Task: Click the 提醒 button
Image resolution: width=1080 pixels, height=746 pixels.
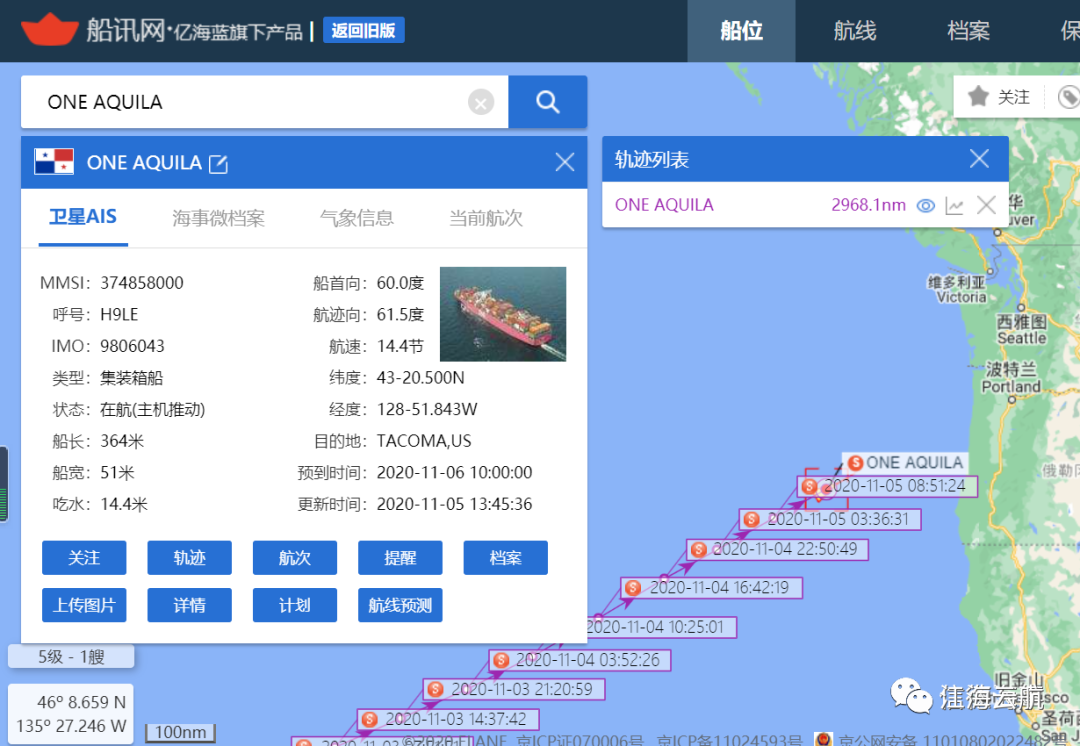Action: [x=400, y=557]
